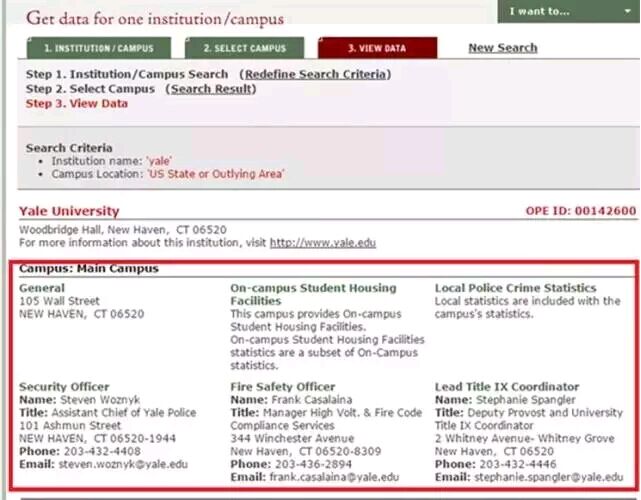Click the Security Officer phone 203-432-4408

(102, 451)
